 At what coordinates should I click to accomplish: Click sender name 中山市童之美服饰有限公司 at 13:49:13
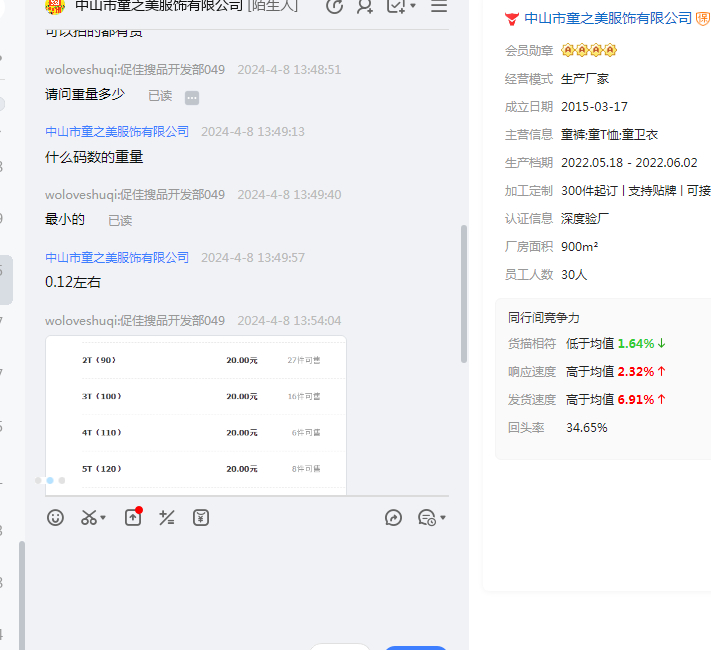click(117, 131)
